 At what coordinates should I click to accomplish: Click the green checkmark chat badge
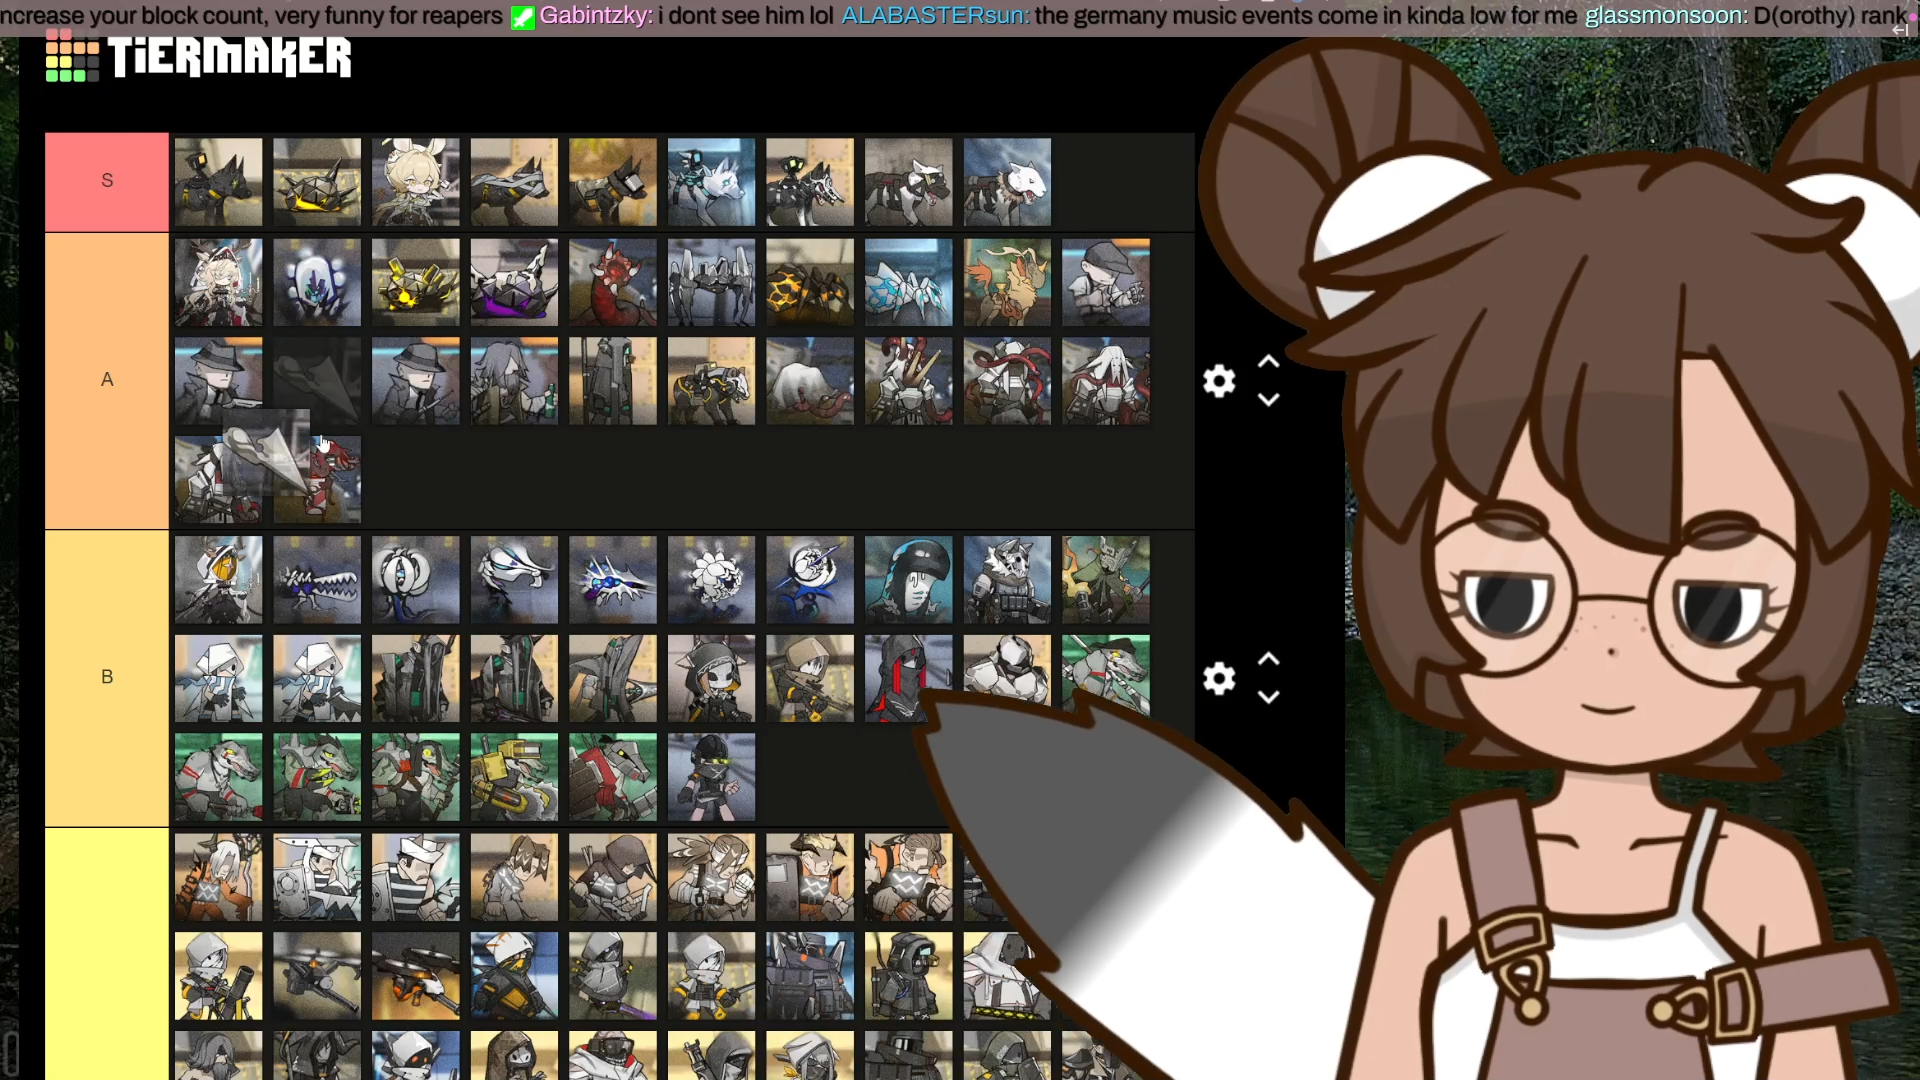click(x=523, y=17)
